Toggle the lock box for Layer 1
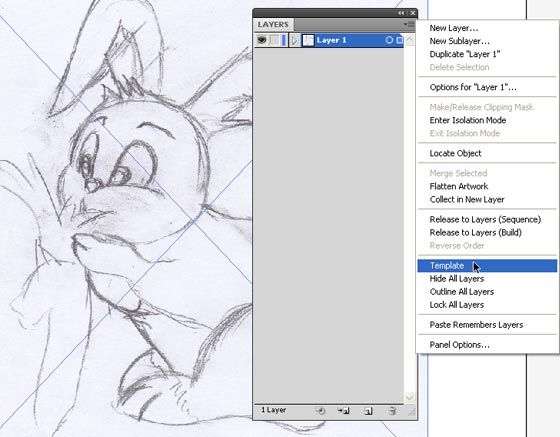Viewport: 560px width, 437px height. (x=275, y=40)
